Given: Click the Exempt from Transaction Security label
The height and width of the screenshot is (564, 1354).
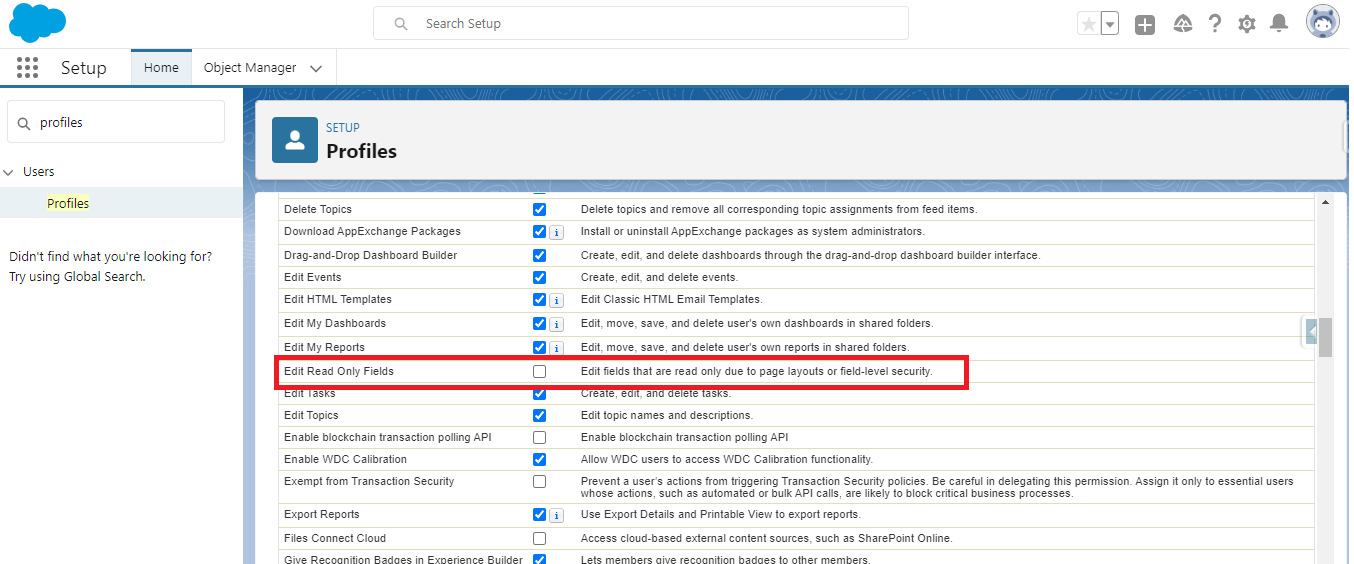Looking at the screenshot, I should pyautogui.click(x=369, y=482).
